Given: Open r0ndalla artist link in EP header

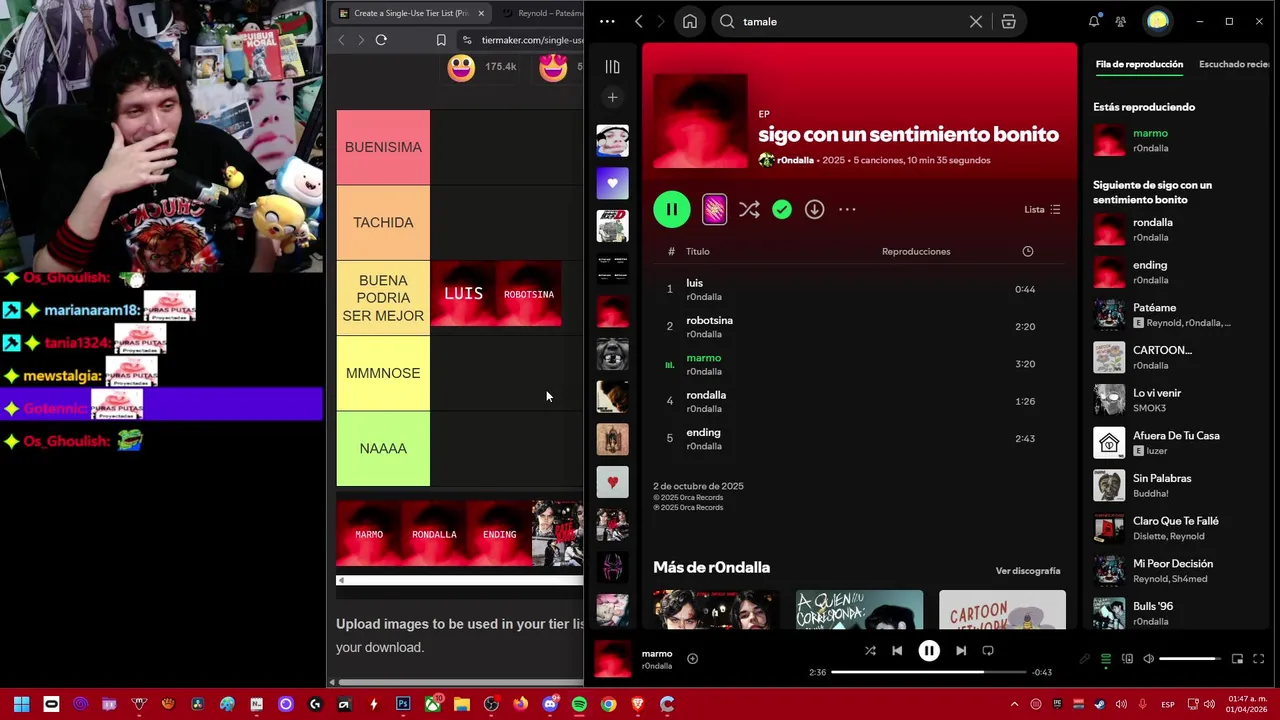Looking at the screenshot, I should pyautogui.click(x=795, y=160).
